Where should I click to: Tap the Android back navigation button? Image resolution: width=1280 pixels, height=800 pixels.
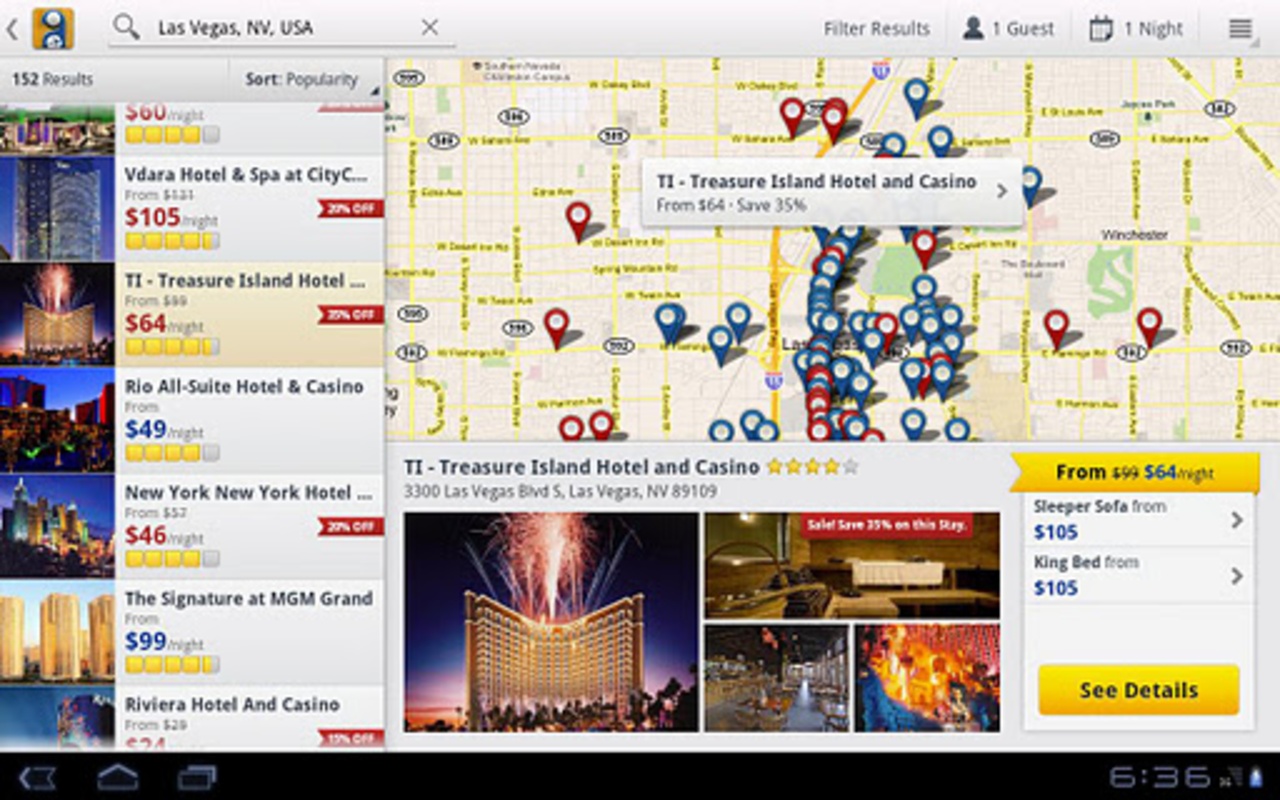(37, 777)
